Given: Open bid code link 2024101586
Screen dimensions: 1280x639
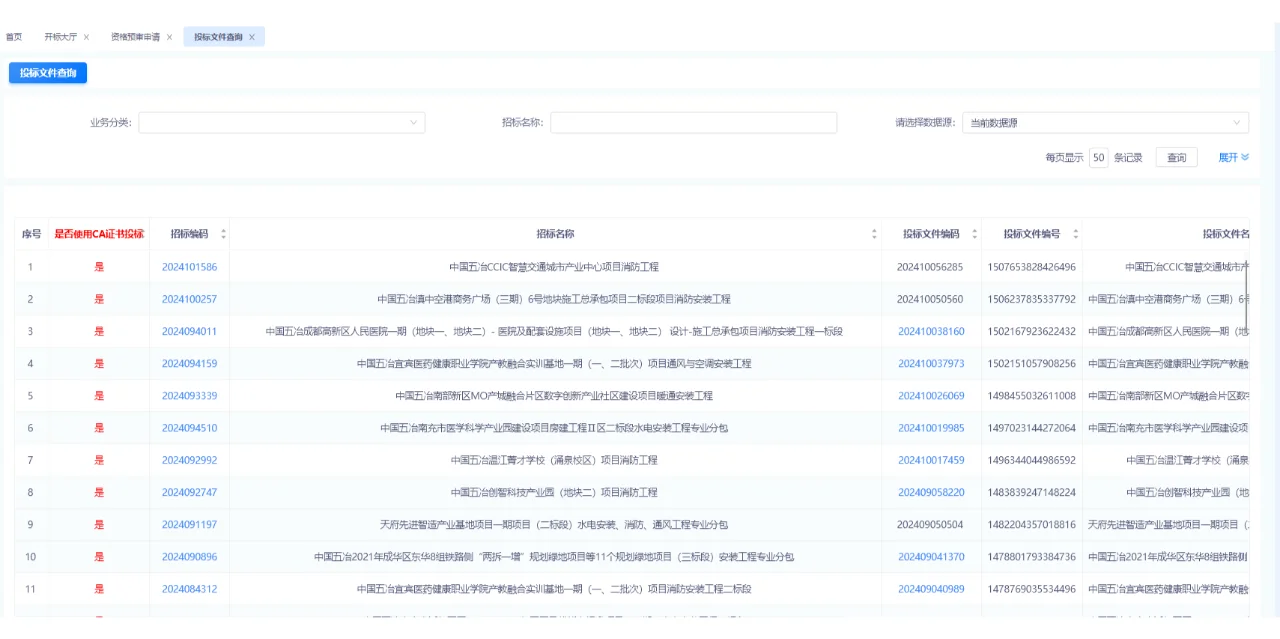Looking at the screenshot, I should [190, 267].
